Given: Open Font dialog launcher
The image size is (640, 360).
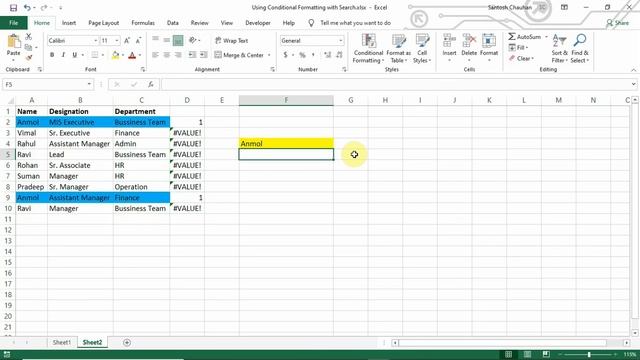Looking at the screenshot, I should [142, 69].
